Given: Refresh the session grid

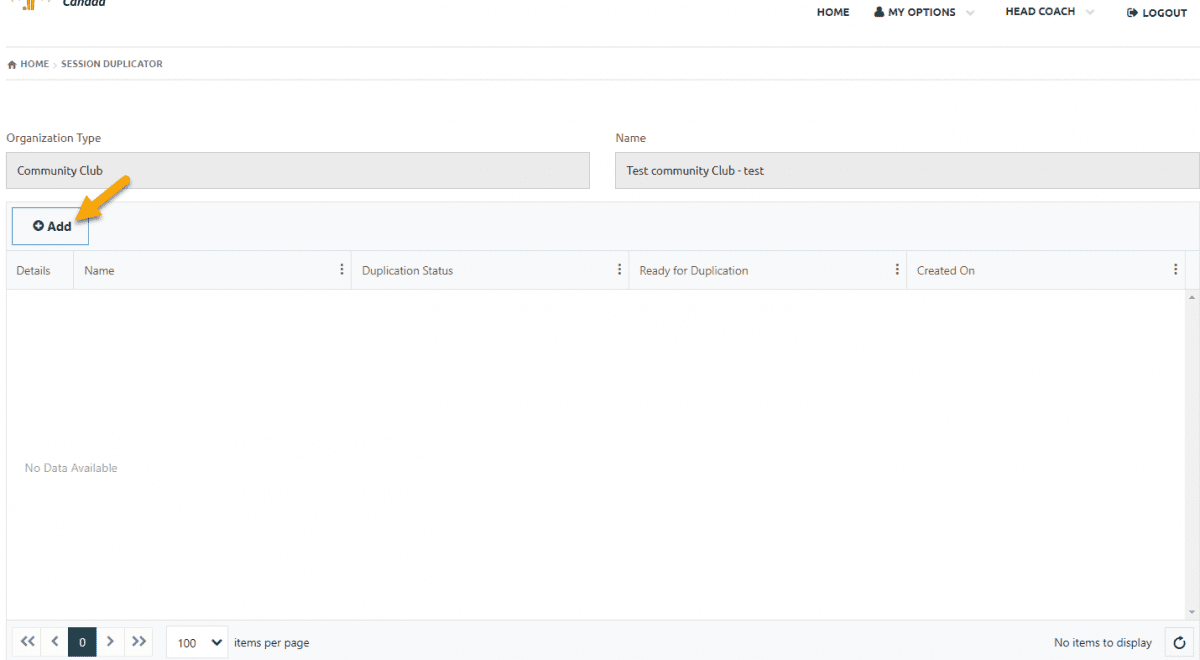Looking at the screenshot, I should 1179,643.
